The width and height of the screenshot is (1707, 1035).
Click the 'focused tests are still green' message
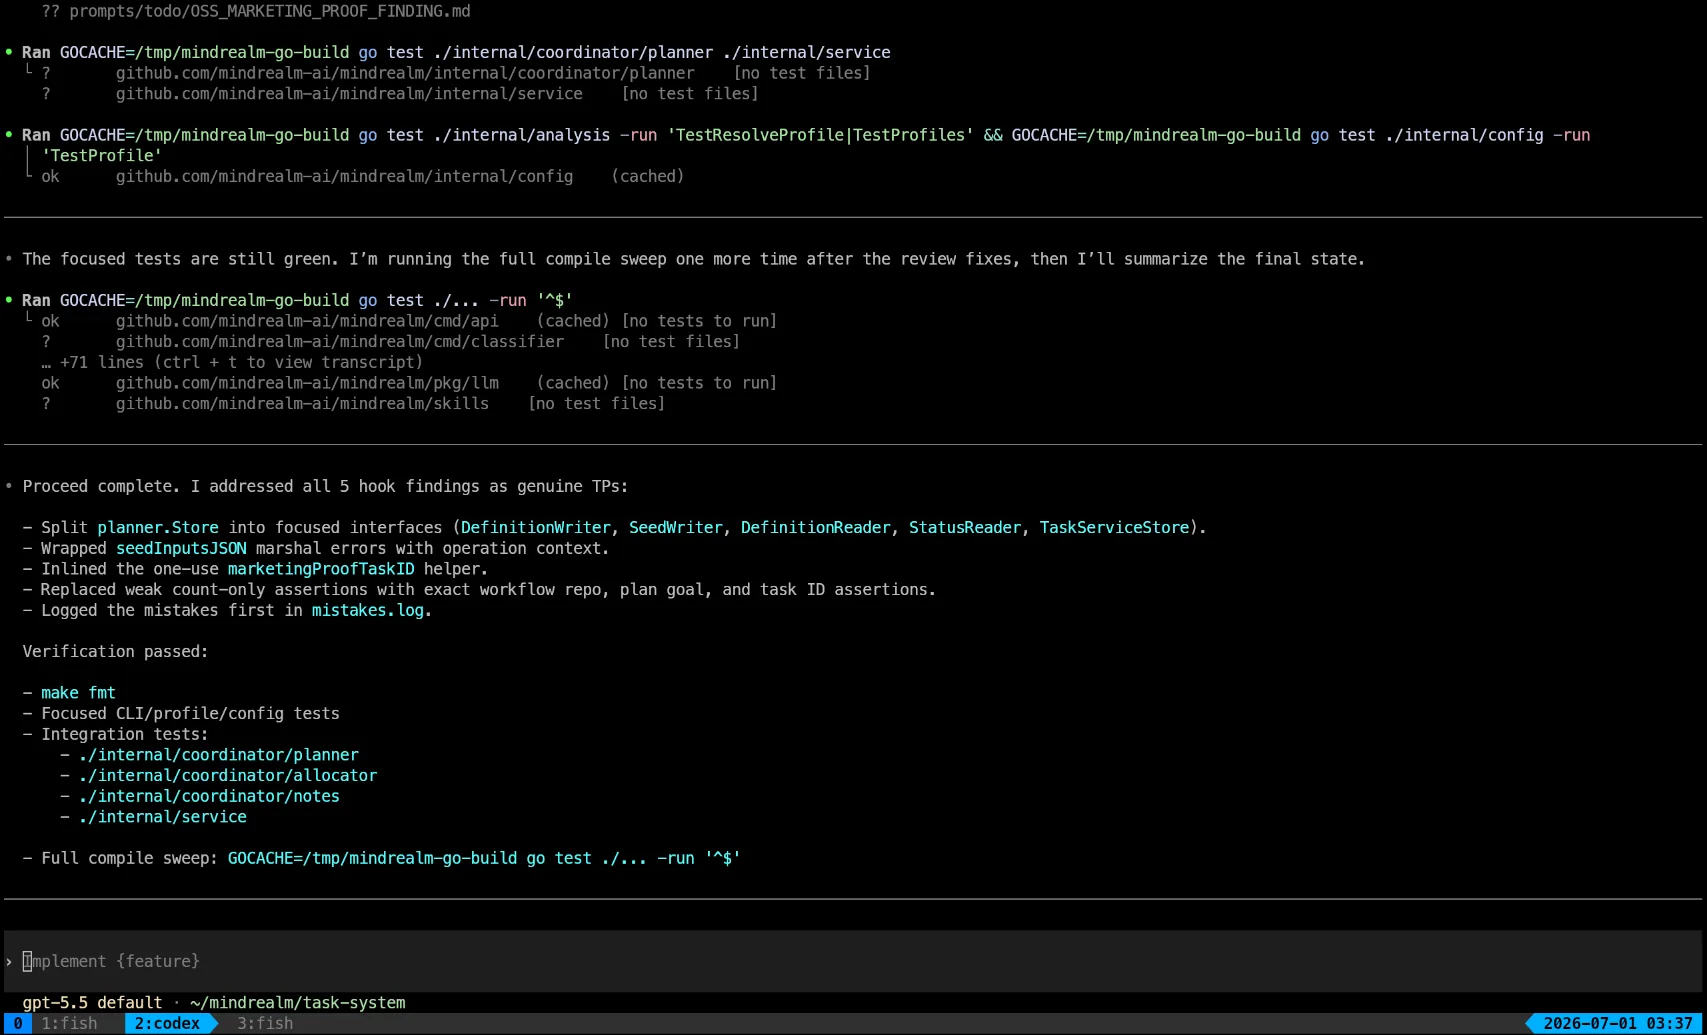pos(693,259)
